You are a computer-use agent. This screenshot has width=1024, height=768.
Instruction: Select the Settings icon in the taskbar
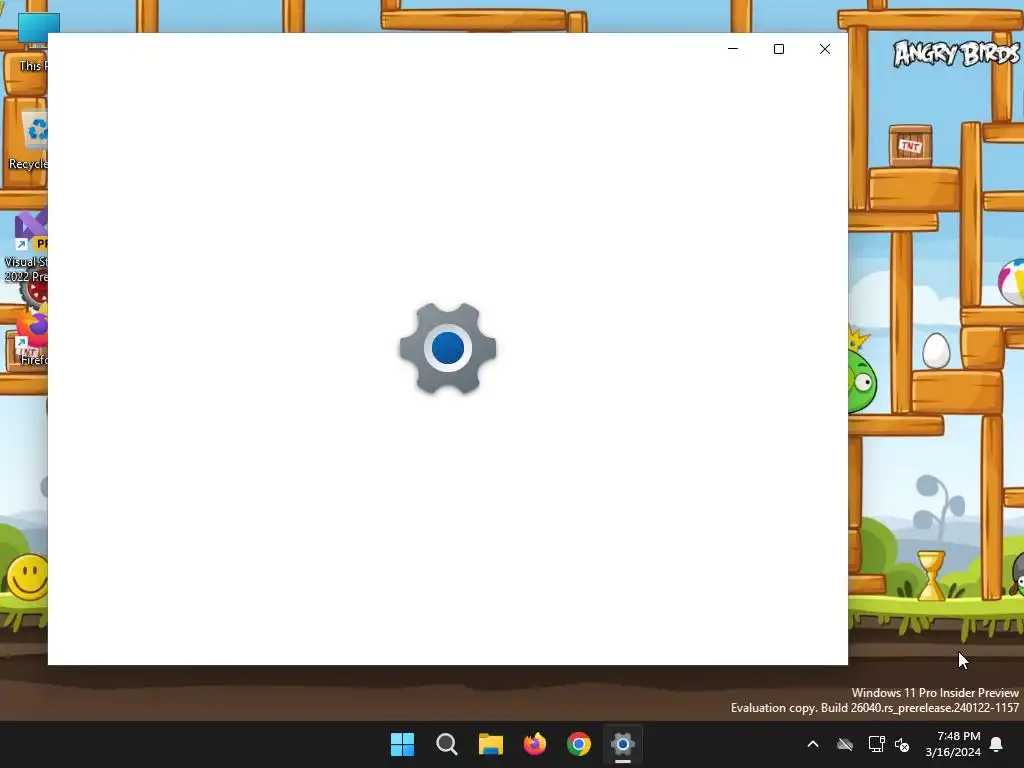point(622,744)
